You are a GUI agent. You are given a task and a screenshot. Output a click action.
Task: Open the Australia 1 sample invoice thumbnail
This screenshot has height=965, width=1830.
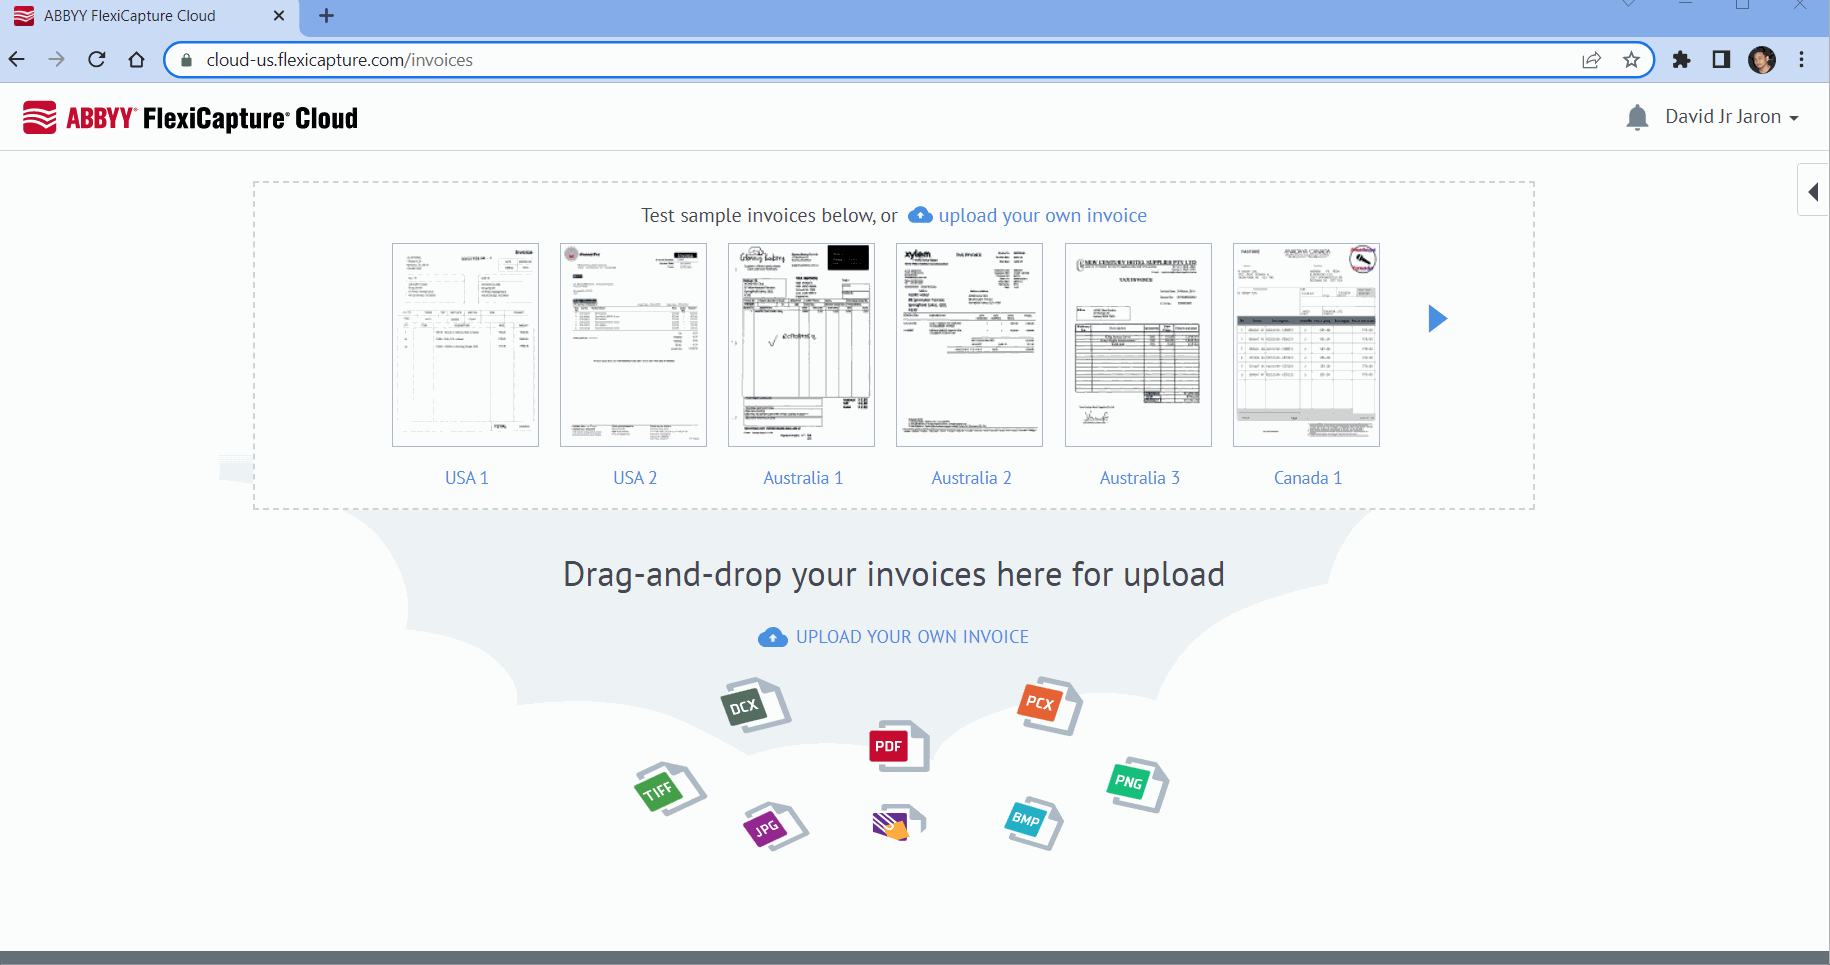801,345
